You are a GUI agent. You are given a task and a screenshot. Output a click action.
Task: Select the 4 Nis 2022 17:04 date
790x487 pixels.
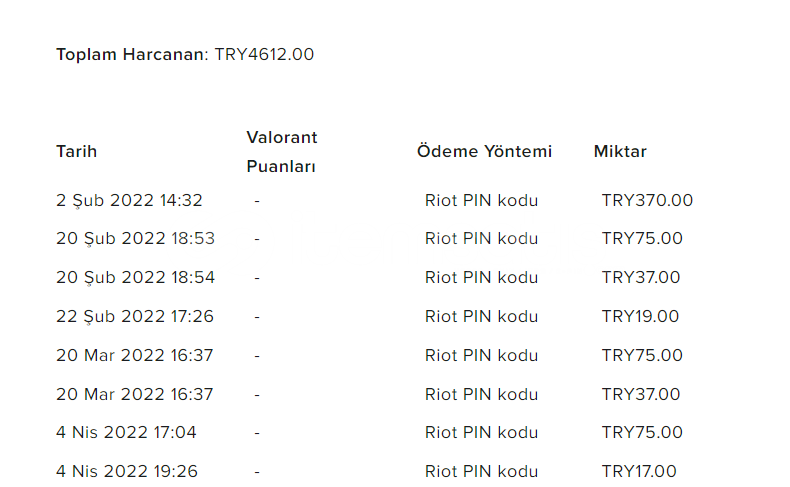pos(126,433)
